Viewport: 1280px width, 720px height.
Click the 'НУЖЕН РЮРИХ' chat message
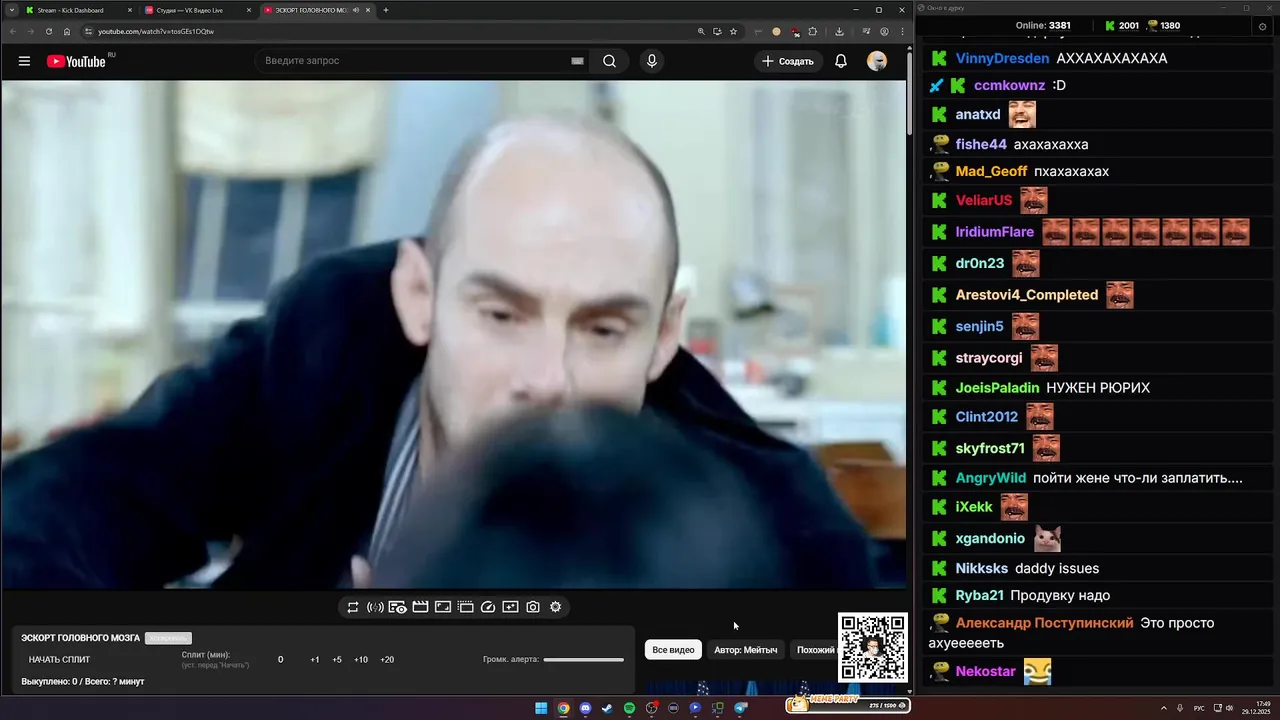(1098, 387)
